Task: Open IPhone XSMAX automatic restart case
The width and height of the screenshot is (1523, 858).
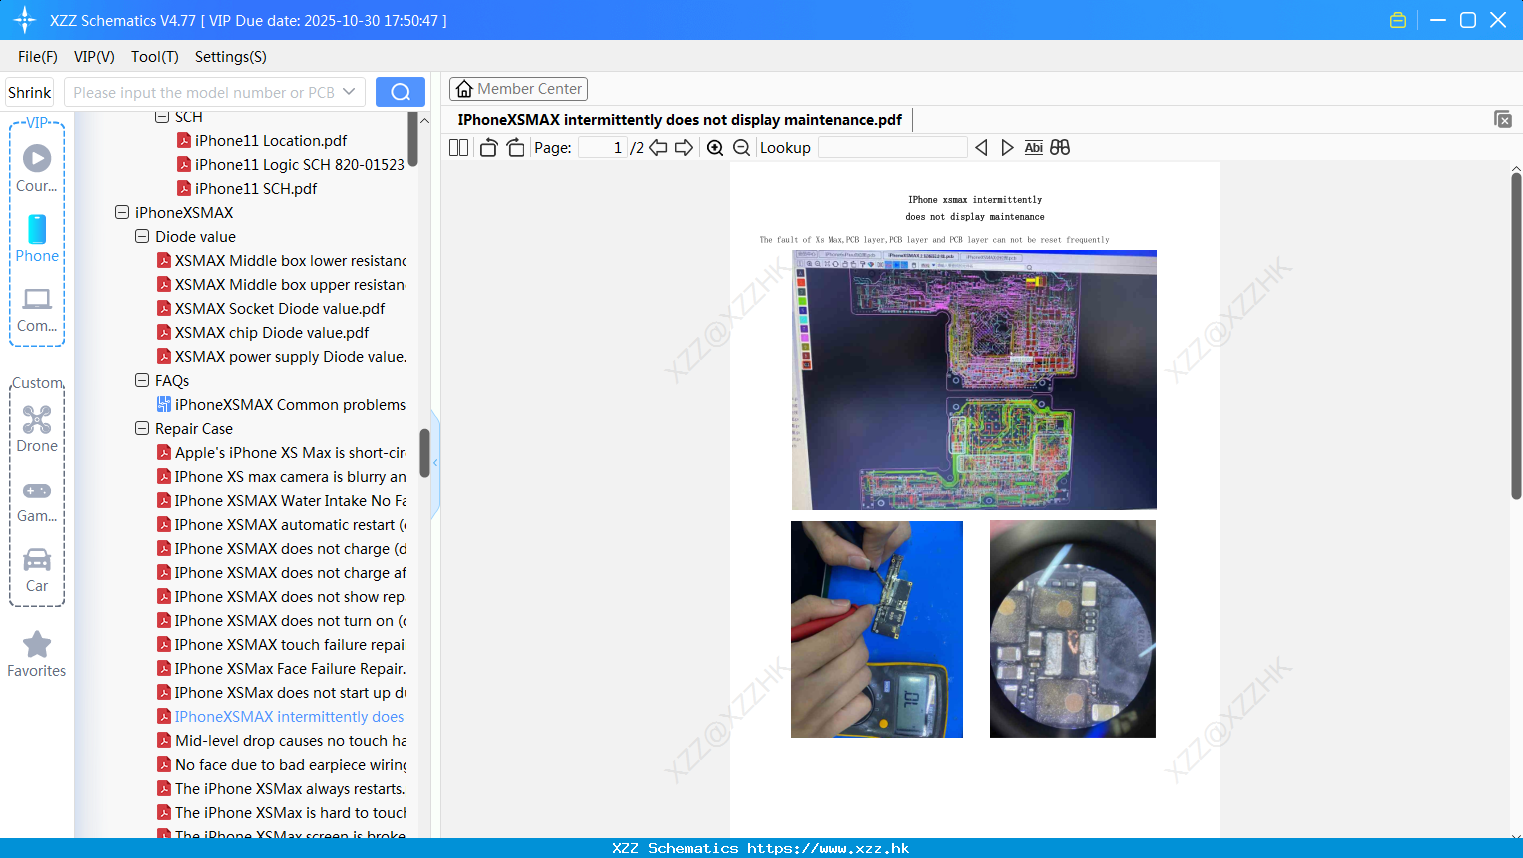Action: click(281, 525)
